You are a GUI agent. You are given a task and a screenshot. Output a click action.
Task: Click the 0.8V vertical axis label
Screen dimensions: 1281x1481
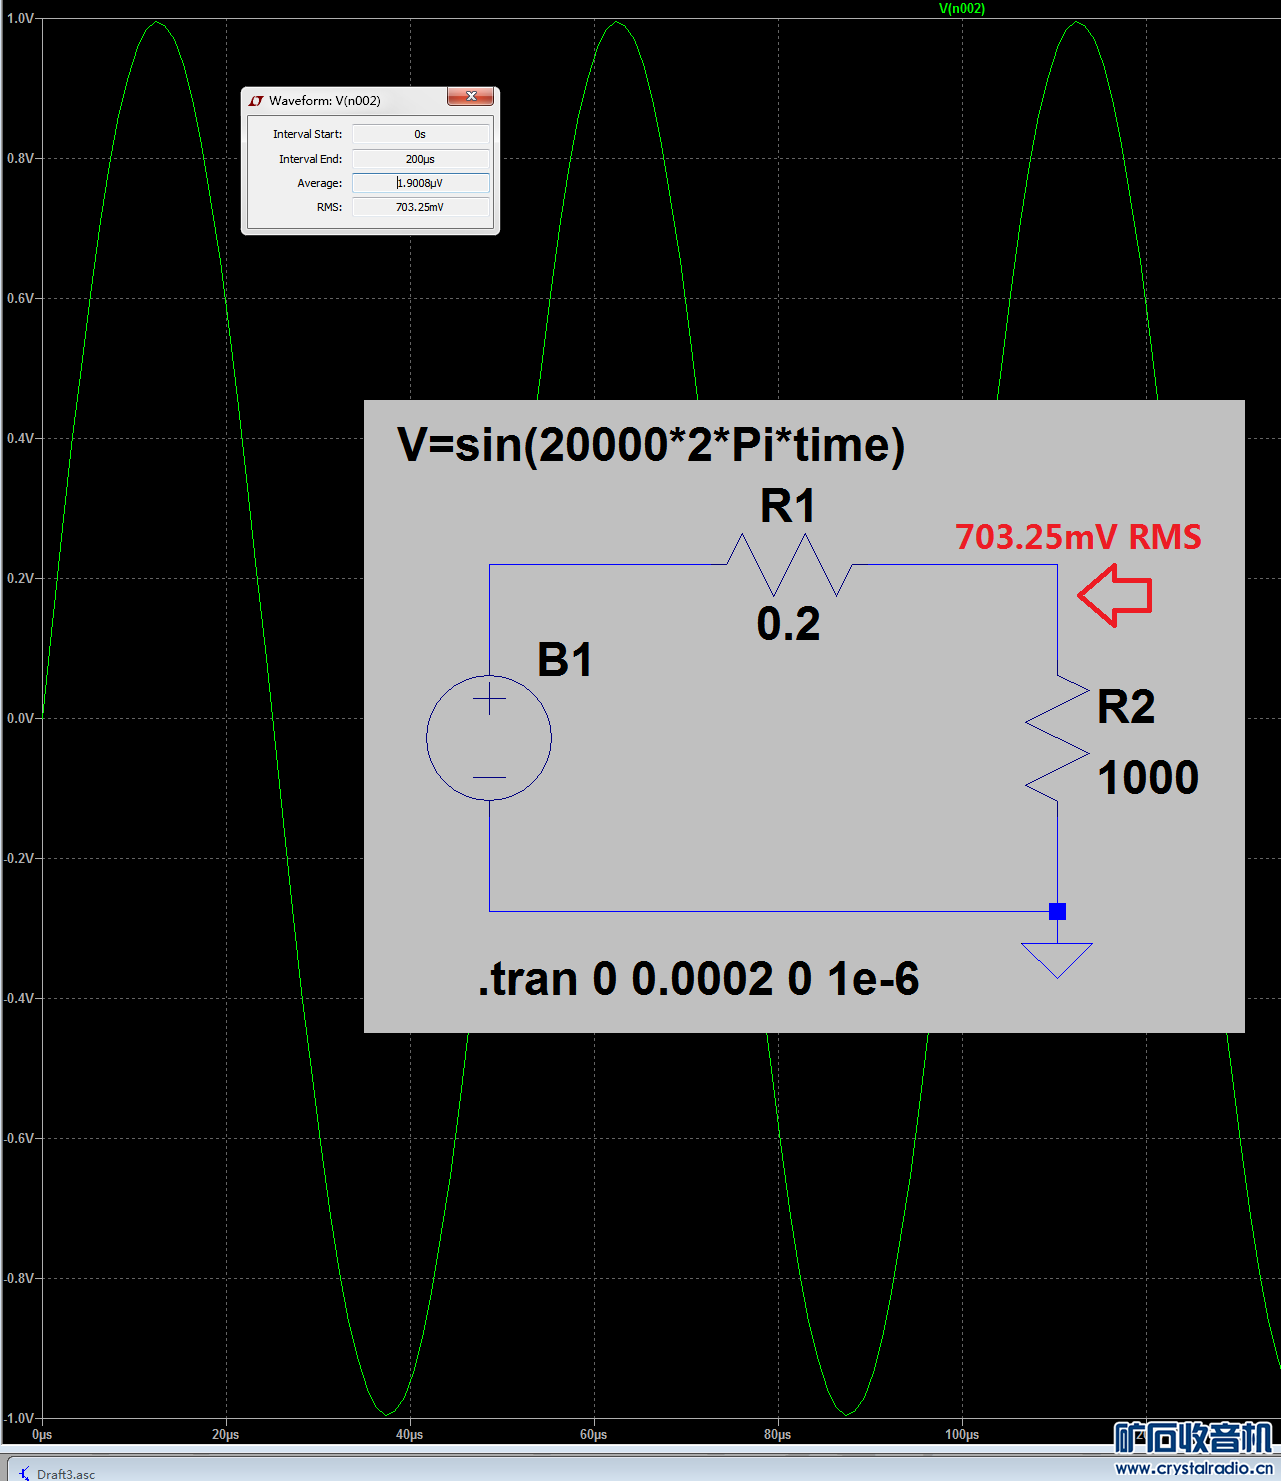20,159
